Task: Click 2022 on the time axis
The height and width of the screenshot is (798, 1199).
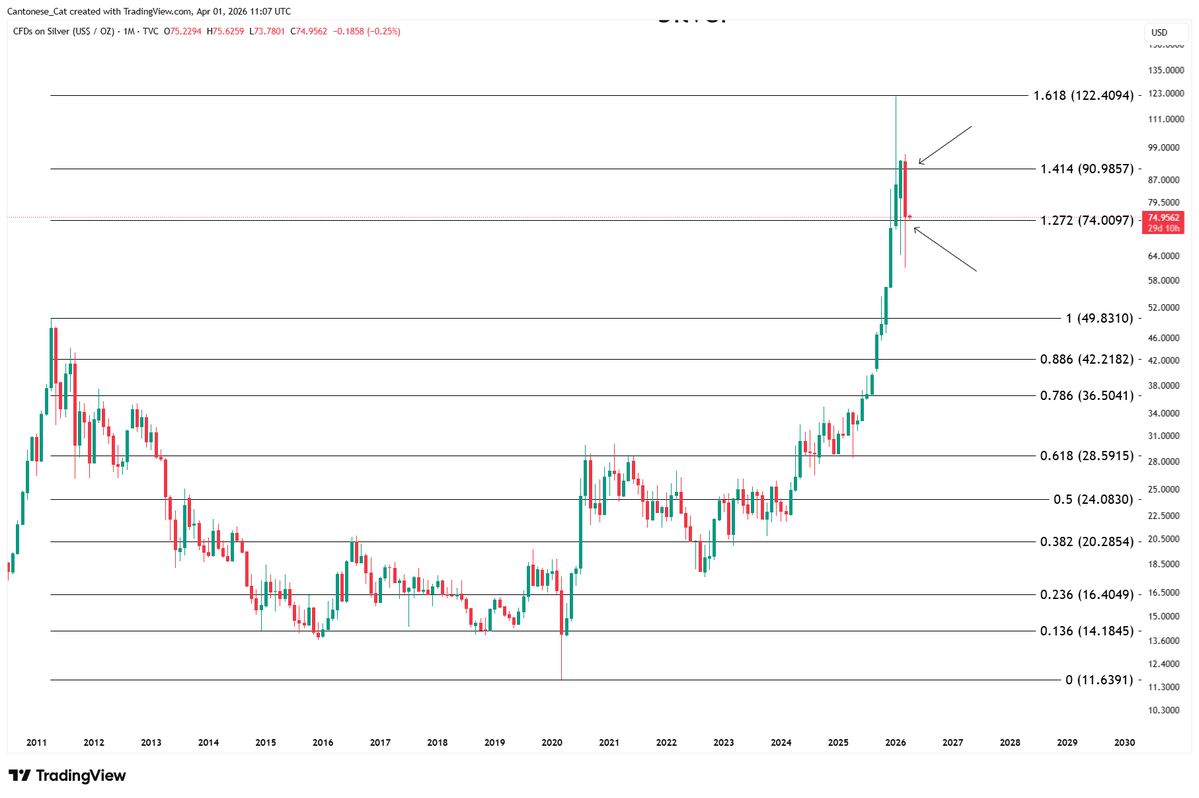Action: coord(667,742)
